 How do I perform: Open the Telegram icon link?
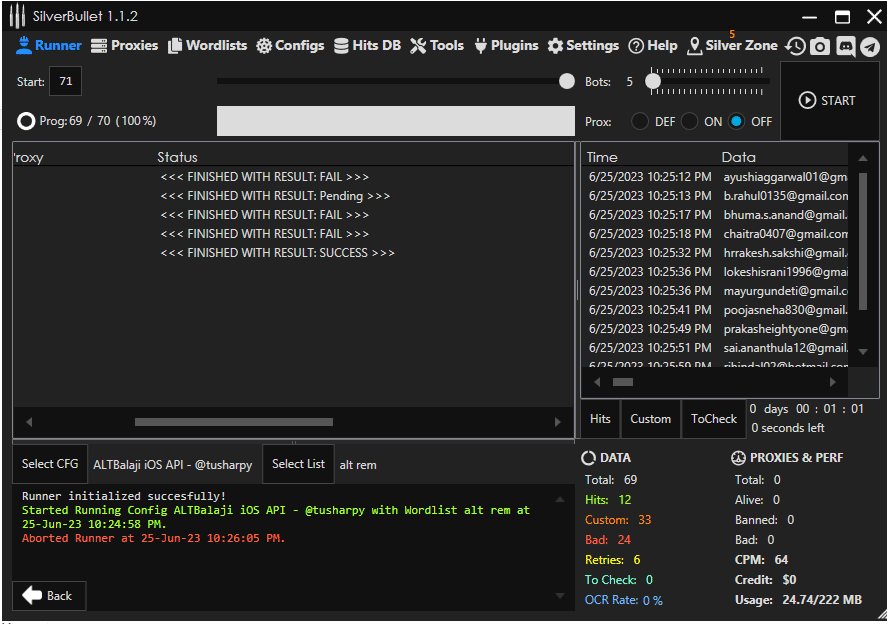coord(870,46)
